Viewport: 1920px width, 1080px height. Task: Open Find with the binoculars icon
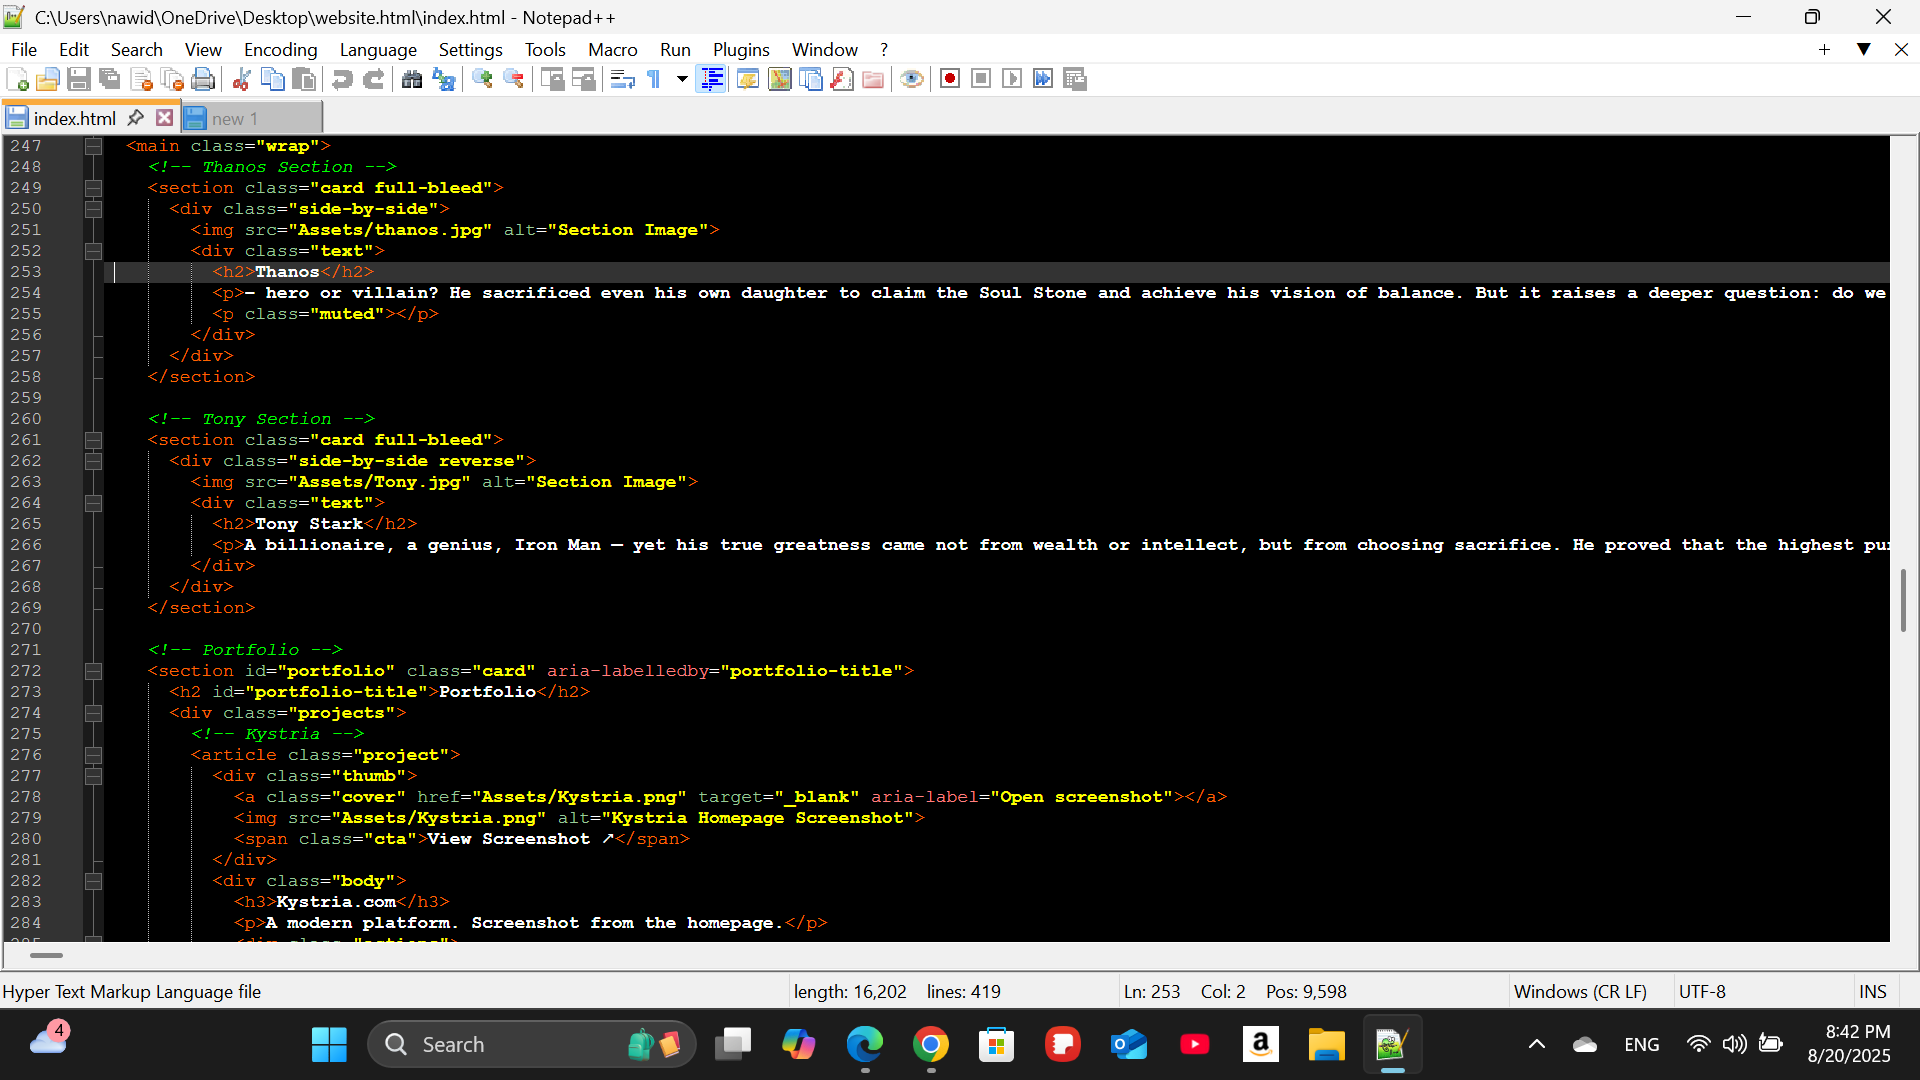(x=411, y=79)
